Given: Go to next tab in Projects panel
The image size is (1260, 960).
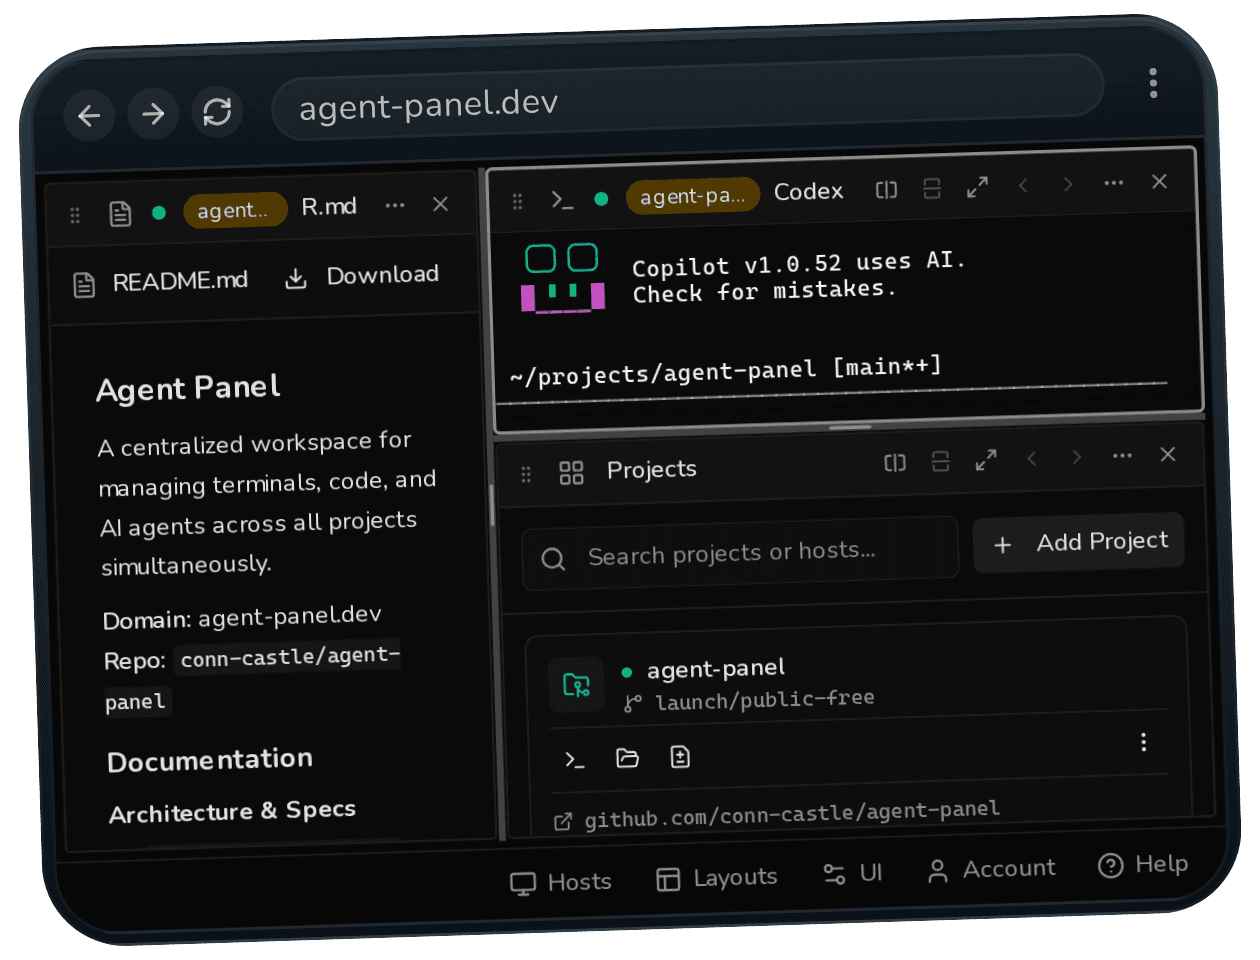Looking at the screenshot, I should pyautogui.click(x=1077, y=457).
